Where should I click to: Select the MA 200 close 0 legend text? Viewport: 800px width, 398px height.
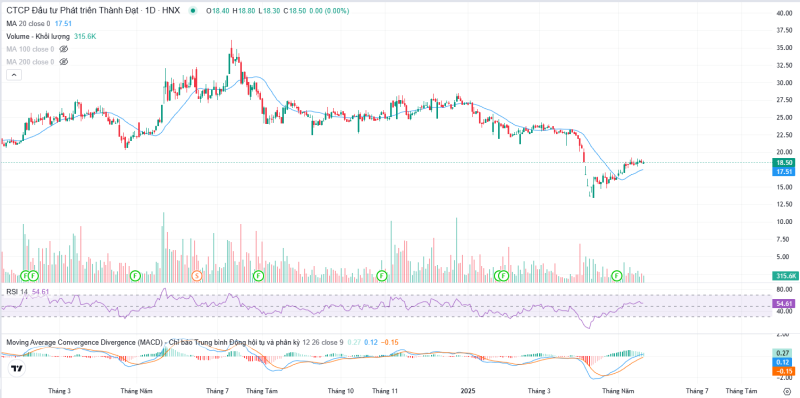tap(30, 62)
